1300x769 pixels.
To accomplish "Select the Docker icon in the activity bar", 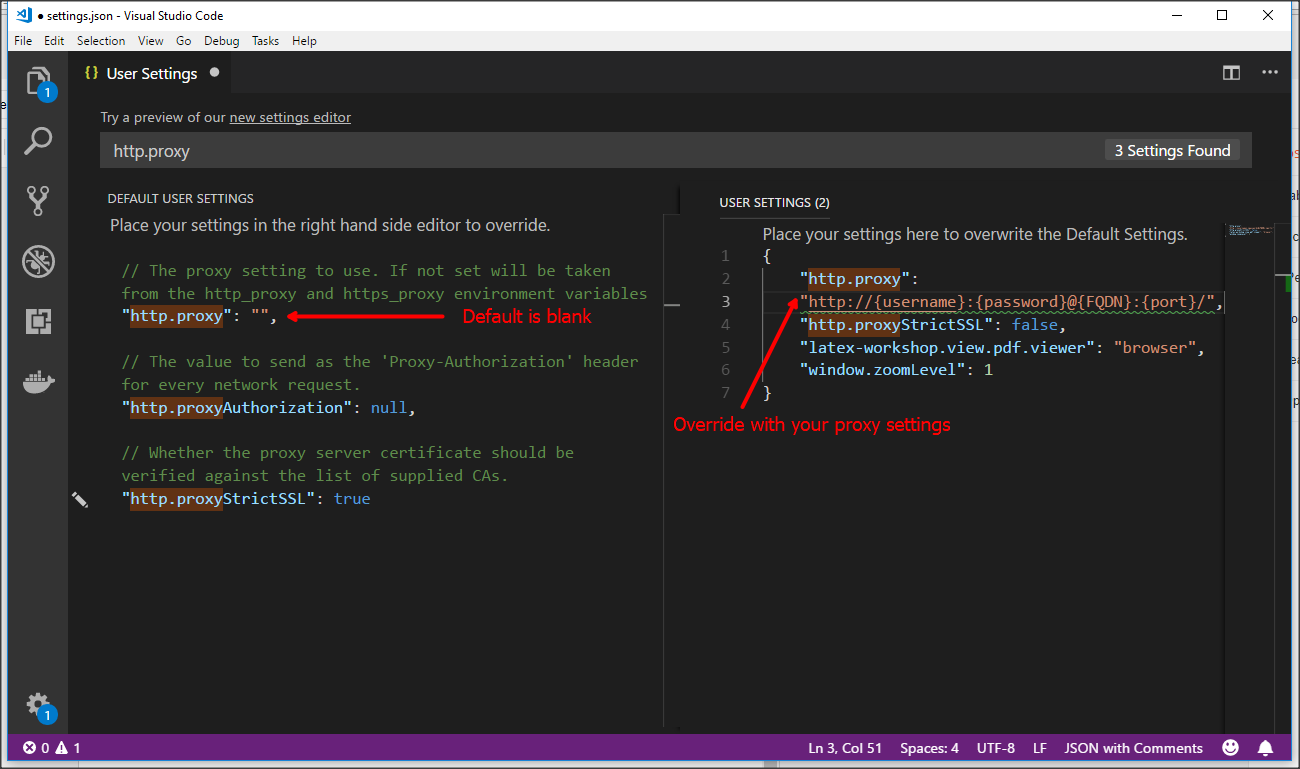I will (38, 381).
